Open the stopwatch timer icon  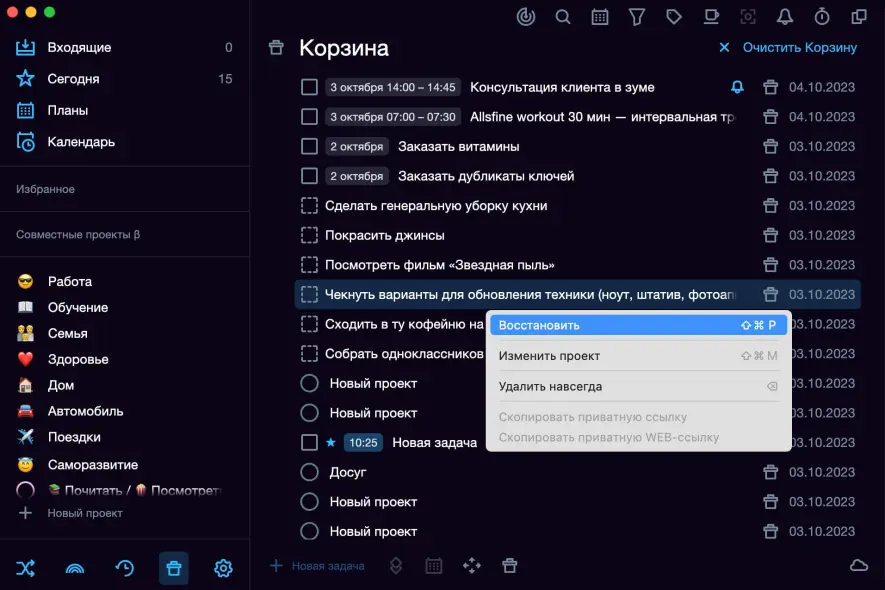click(822, 17)
